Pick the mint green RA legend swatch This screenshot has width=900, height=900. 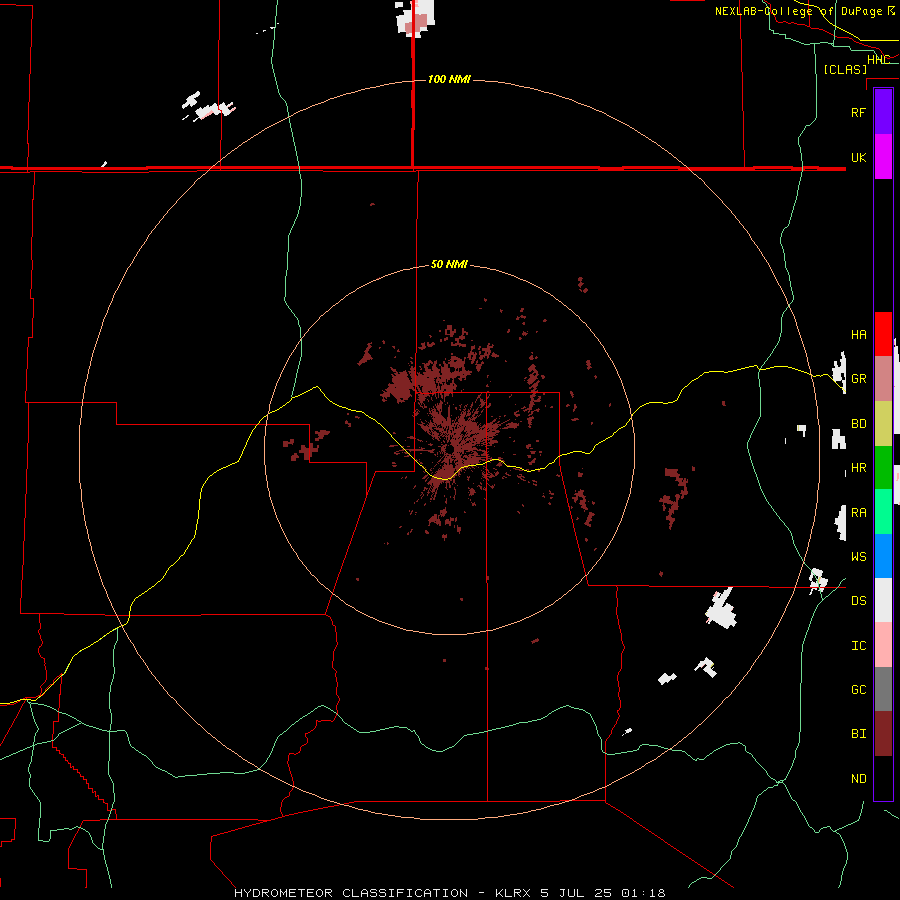pyautogui.click(x=883, y=512)
